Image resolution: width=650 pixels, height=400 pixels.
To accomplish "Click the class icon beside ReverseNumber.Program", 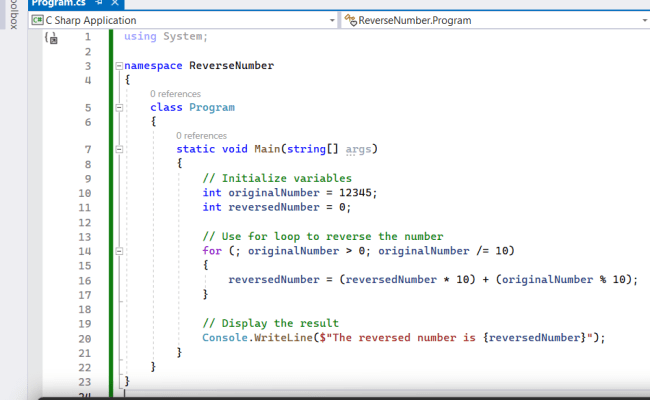I will [x=350, y=20].
